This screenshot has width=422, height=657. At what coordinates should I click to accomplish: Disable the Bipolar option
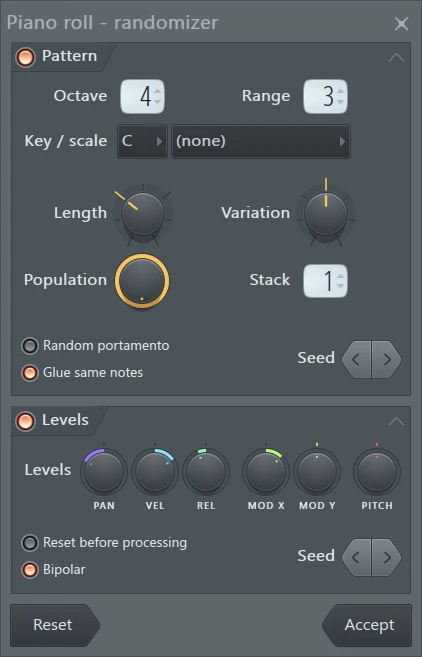[30, 570]
